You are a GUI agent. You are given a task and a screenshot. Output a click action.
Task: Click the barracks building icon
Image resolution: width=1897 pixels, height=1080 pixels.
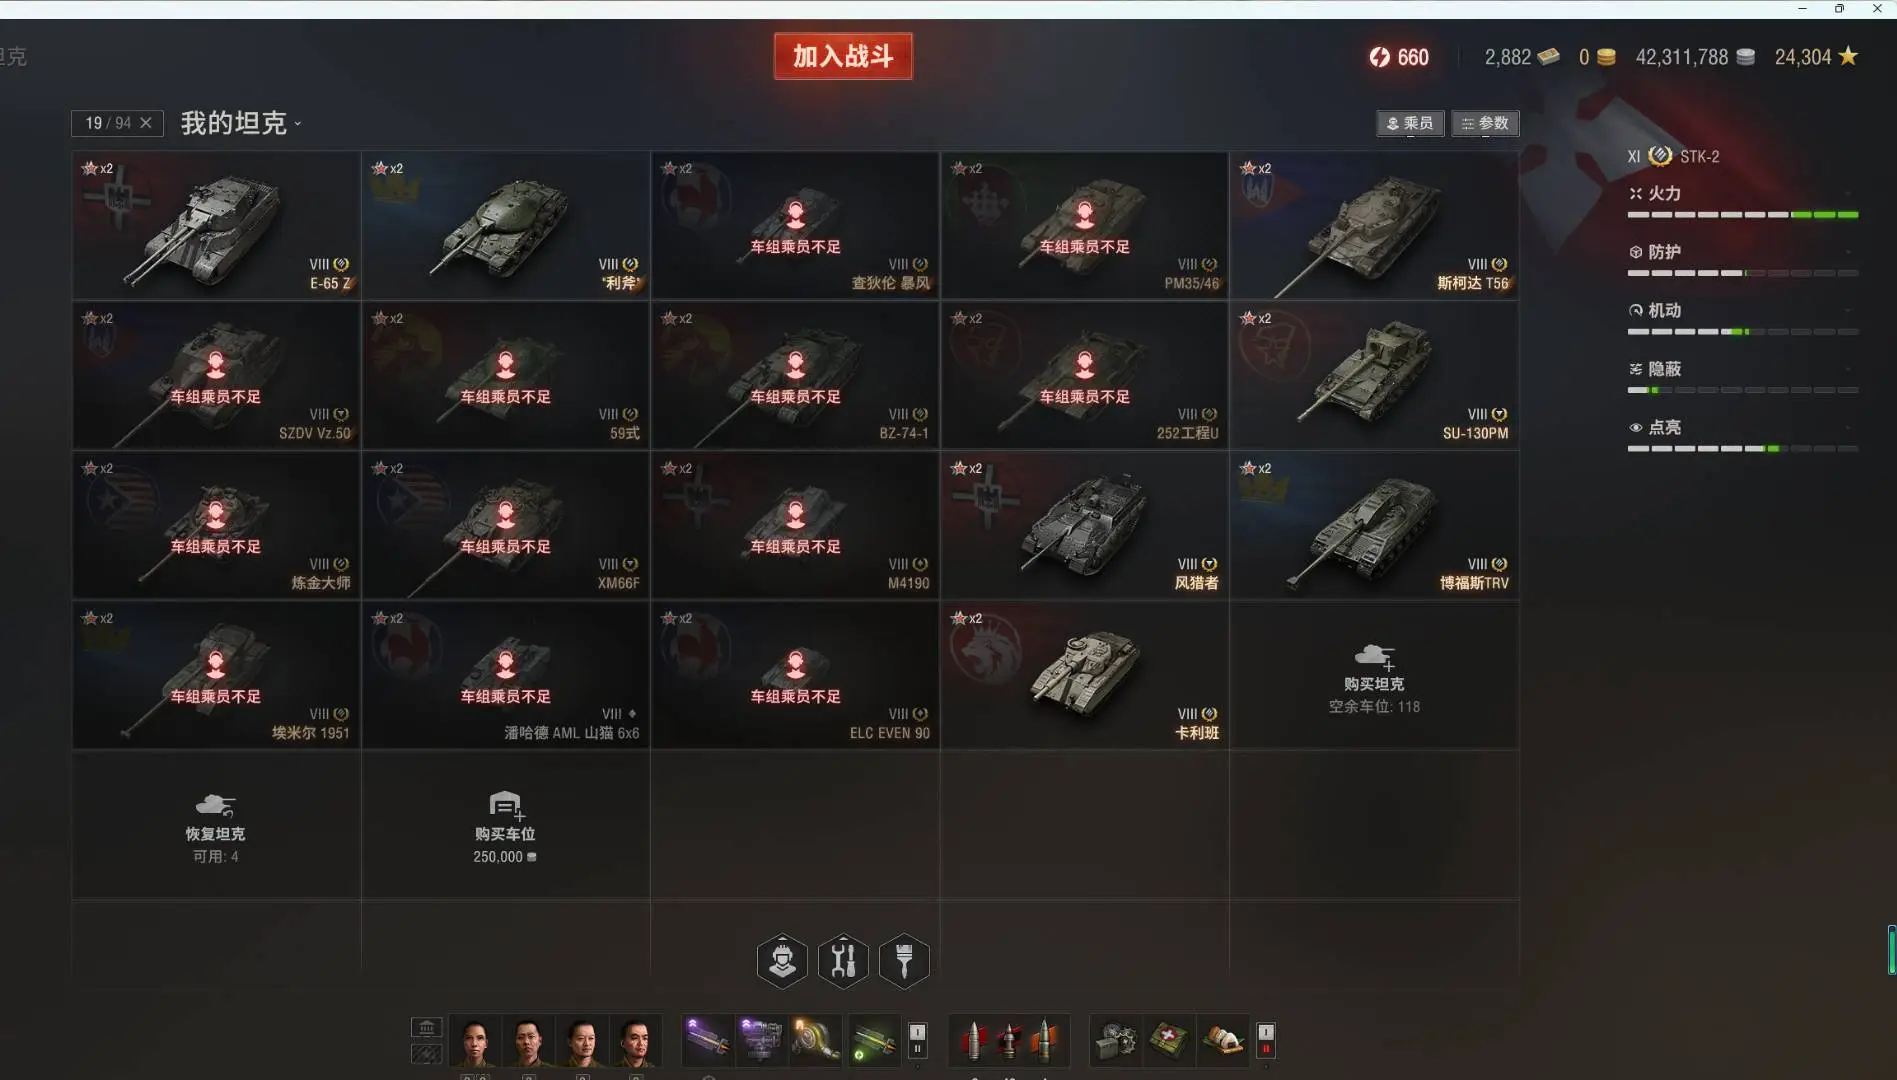[426, 1027]
